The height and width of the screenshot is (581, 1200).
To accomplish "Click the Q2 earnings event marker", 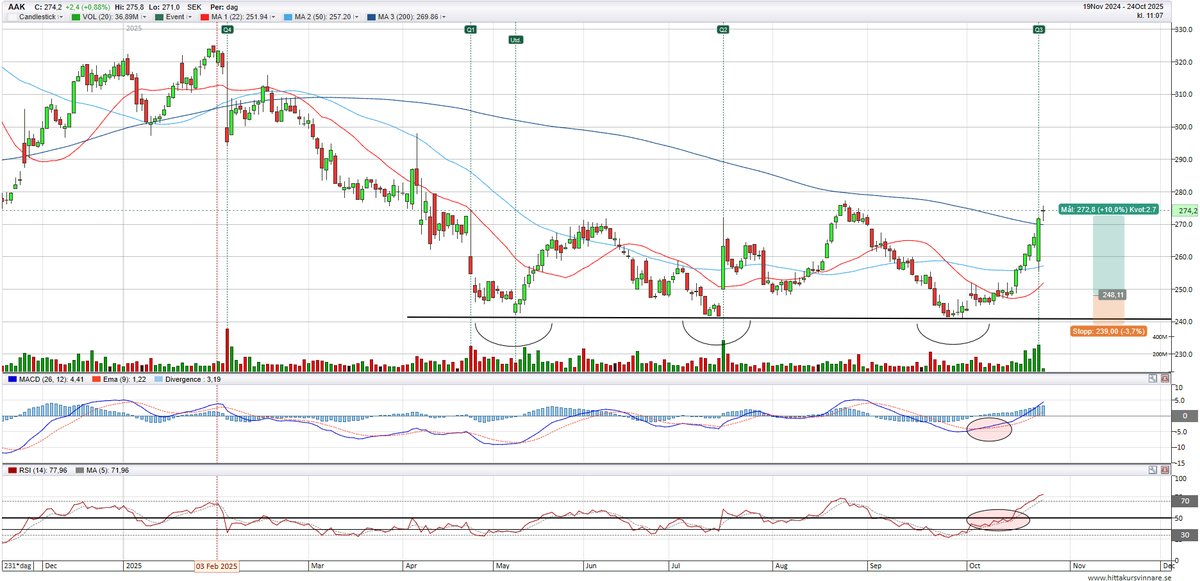I will coord(722,31).
